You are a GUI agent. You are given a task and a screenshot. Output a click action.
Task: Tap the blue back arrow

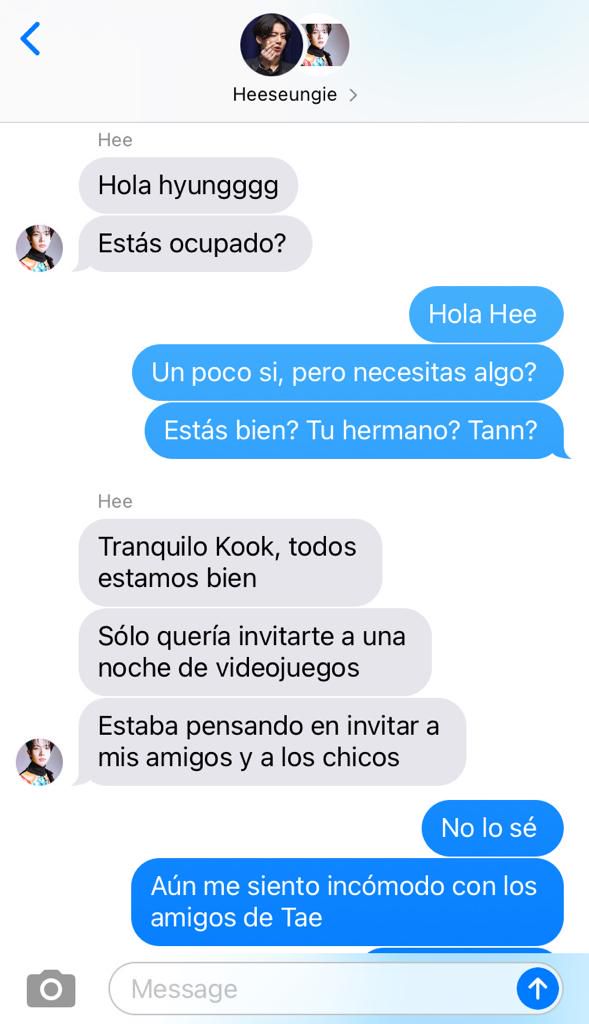click(31, 39)
